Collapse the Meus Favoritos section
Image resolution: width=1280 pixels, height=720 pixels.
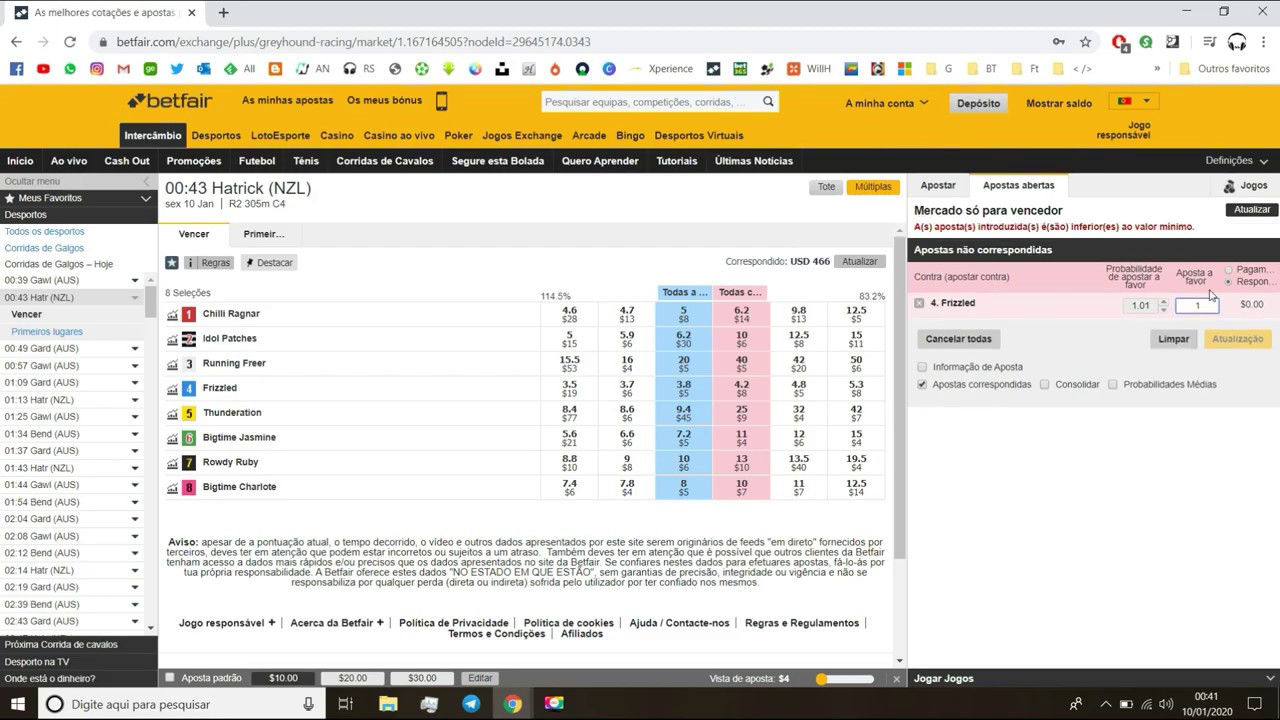click(146, 198)
